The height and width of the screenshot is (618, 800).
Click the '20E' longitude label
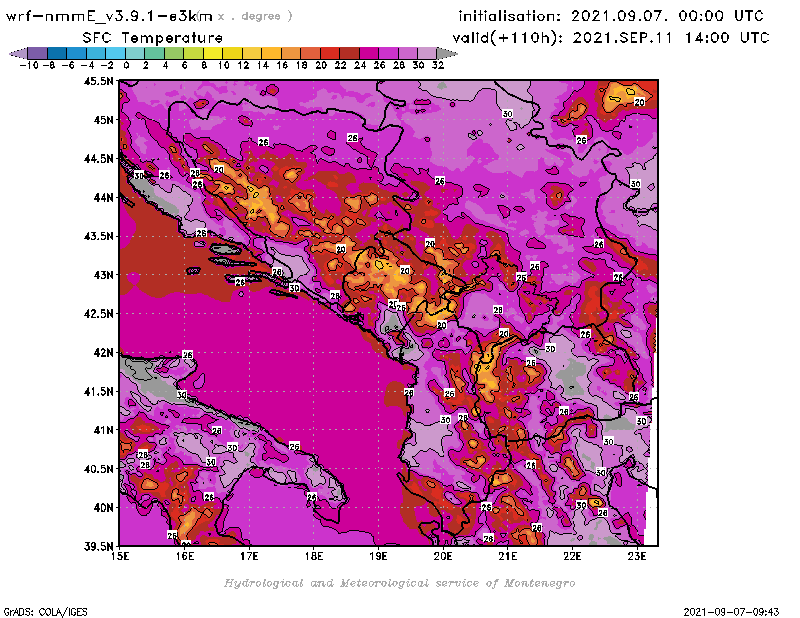pos(443,556)
